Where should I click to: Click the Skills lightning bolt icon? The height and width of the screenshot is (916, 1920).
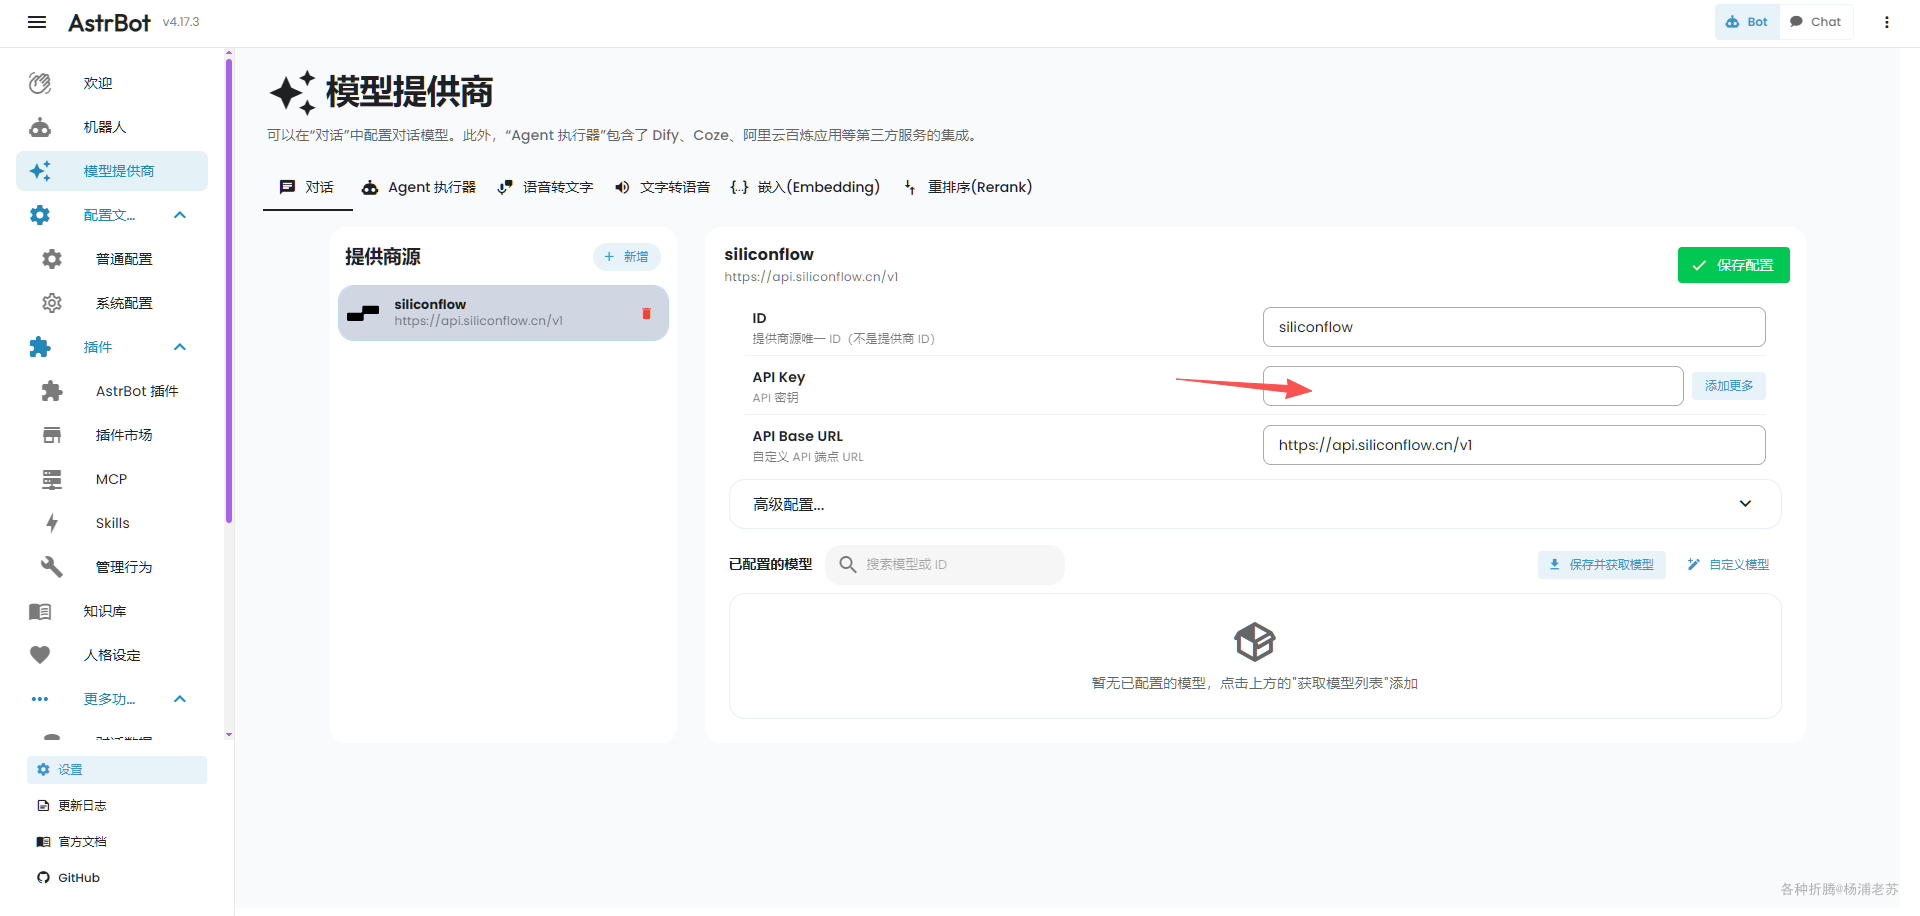(52, 523)
